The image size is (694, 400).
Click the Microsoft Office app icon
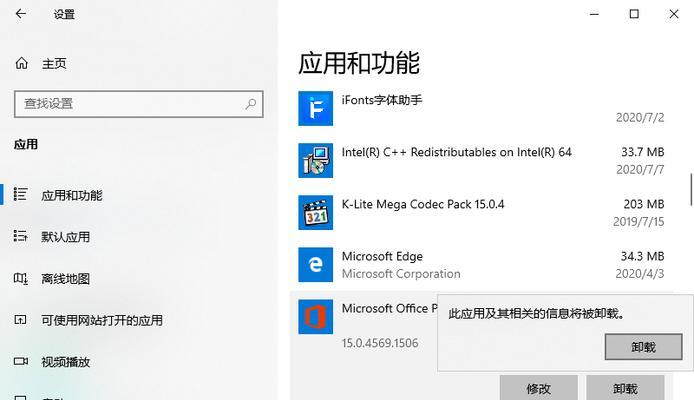coord(316,317)
